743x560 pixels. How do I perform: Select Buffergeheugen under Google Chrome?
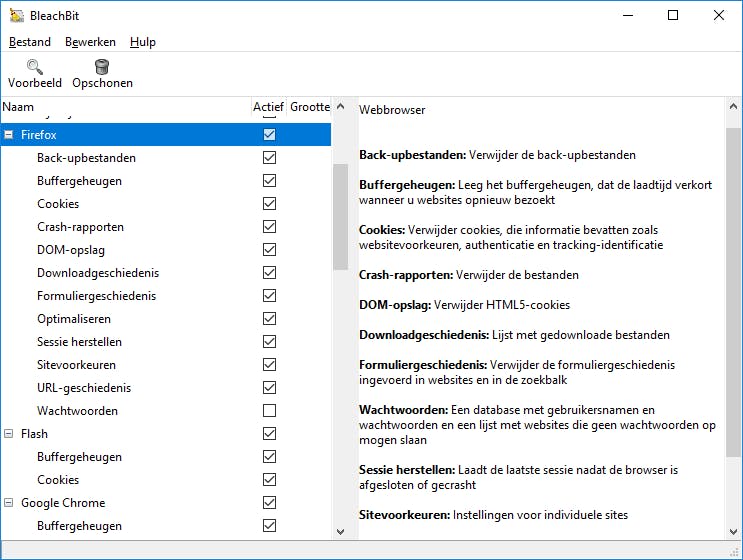point(166,525)
